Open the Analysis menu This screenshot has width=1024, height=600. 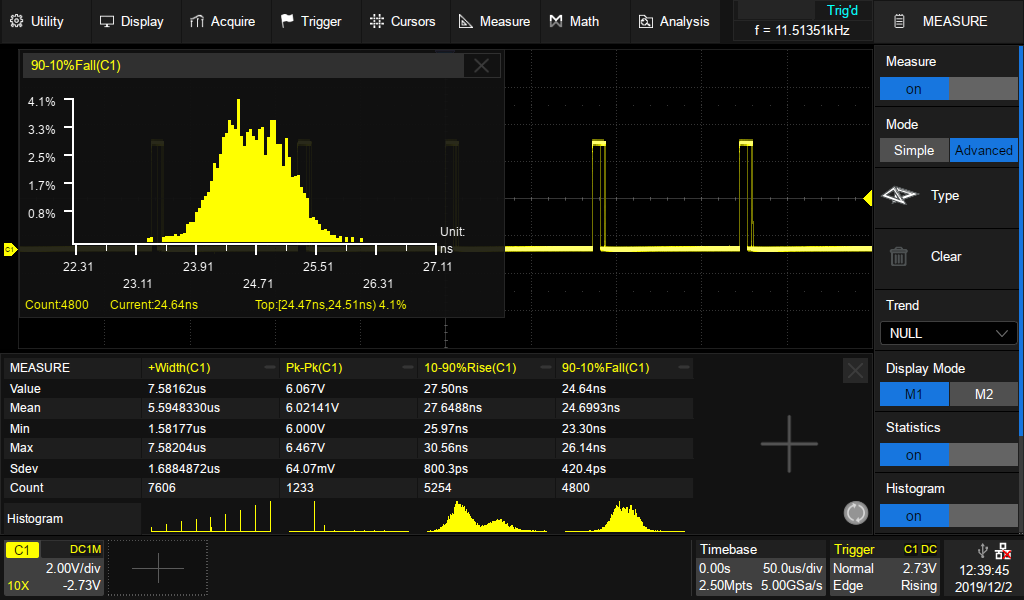(673, 21)
